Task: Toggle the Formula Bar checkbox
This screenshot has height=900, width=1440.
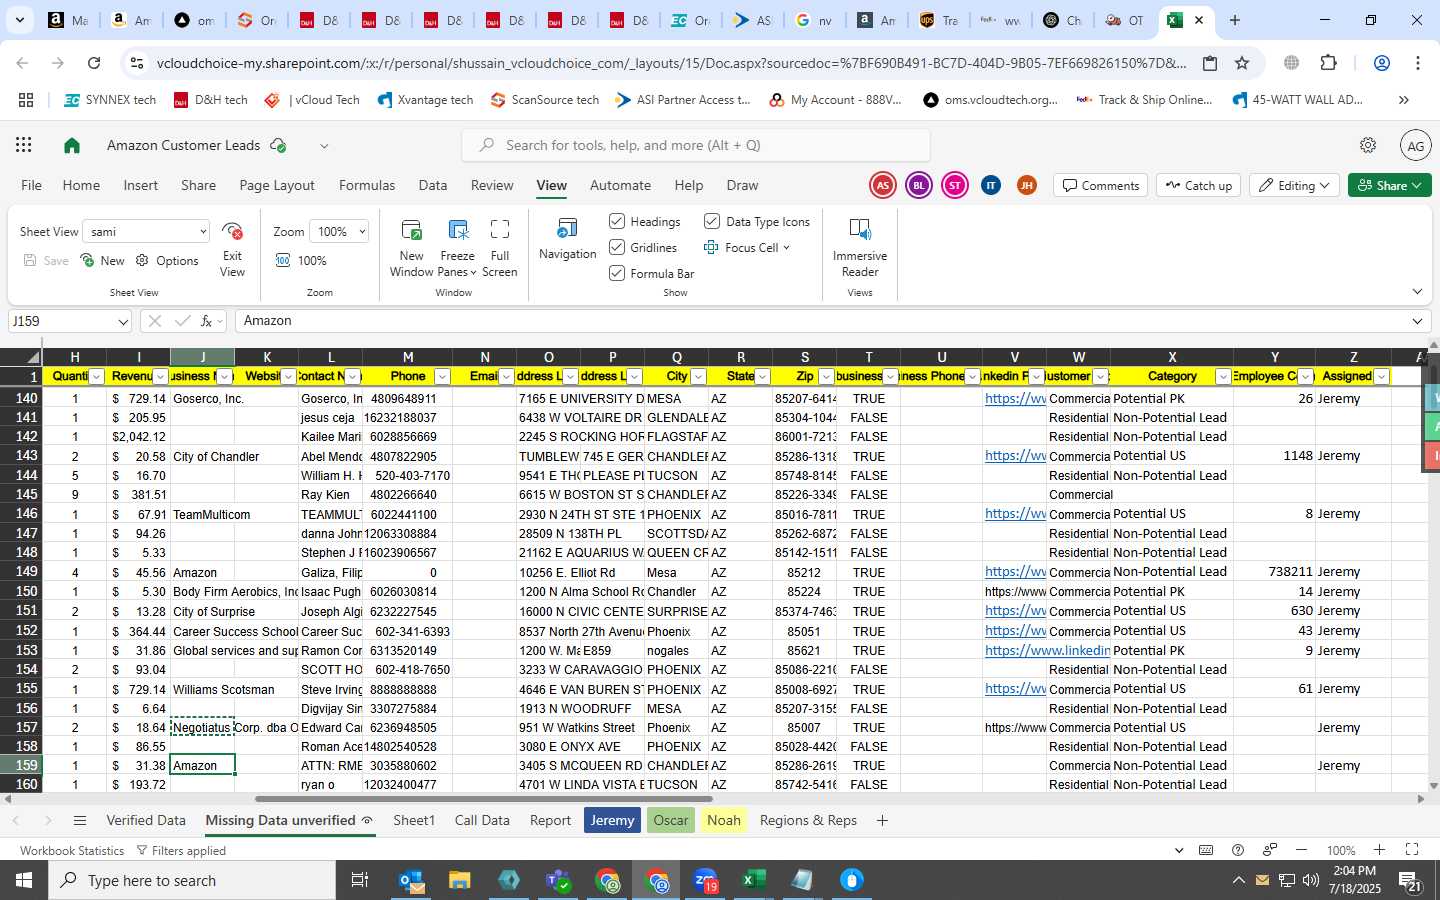Action: pos(617,273)
